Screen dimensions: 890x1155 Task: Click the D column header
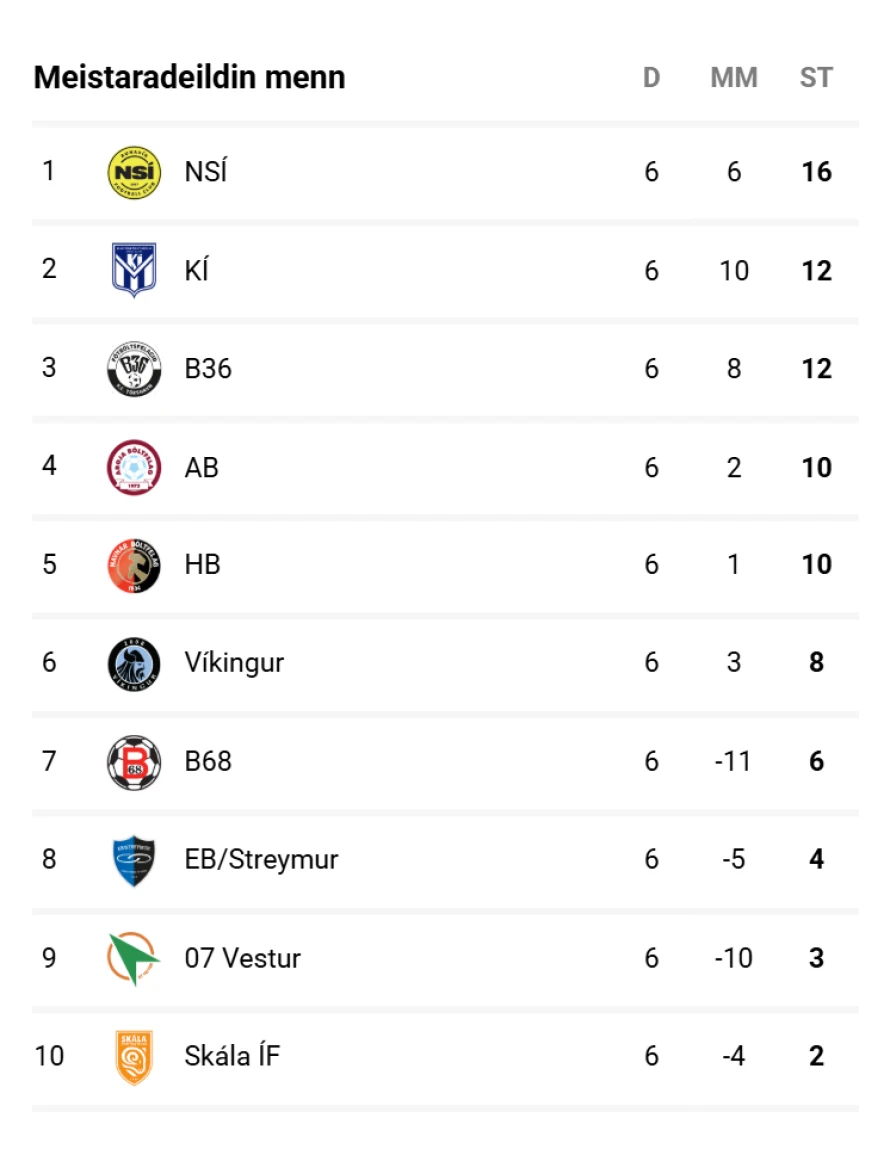pos(651,78)
